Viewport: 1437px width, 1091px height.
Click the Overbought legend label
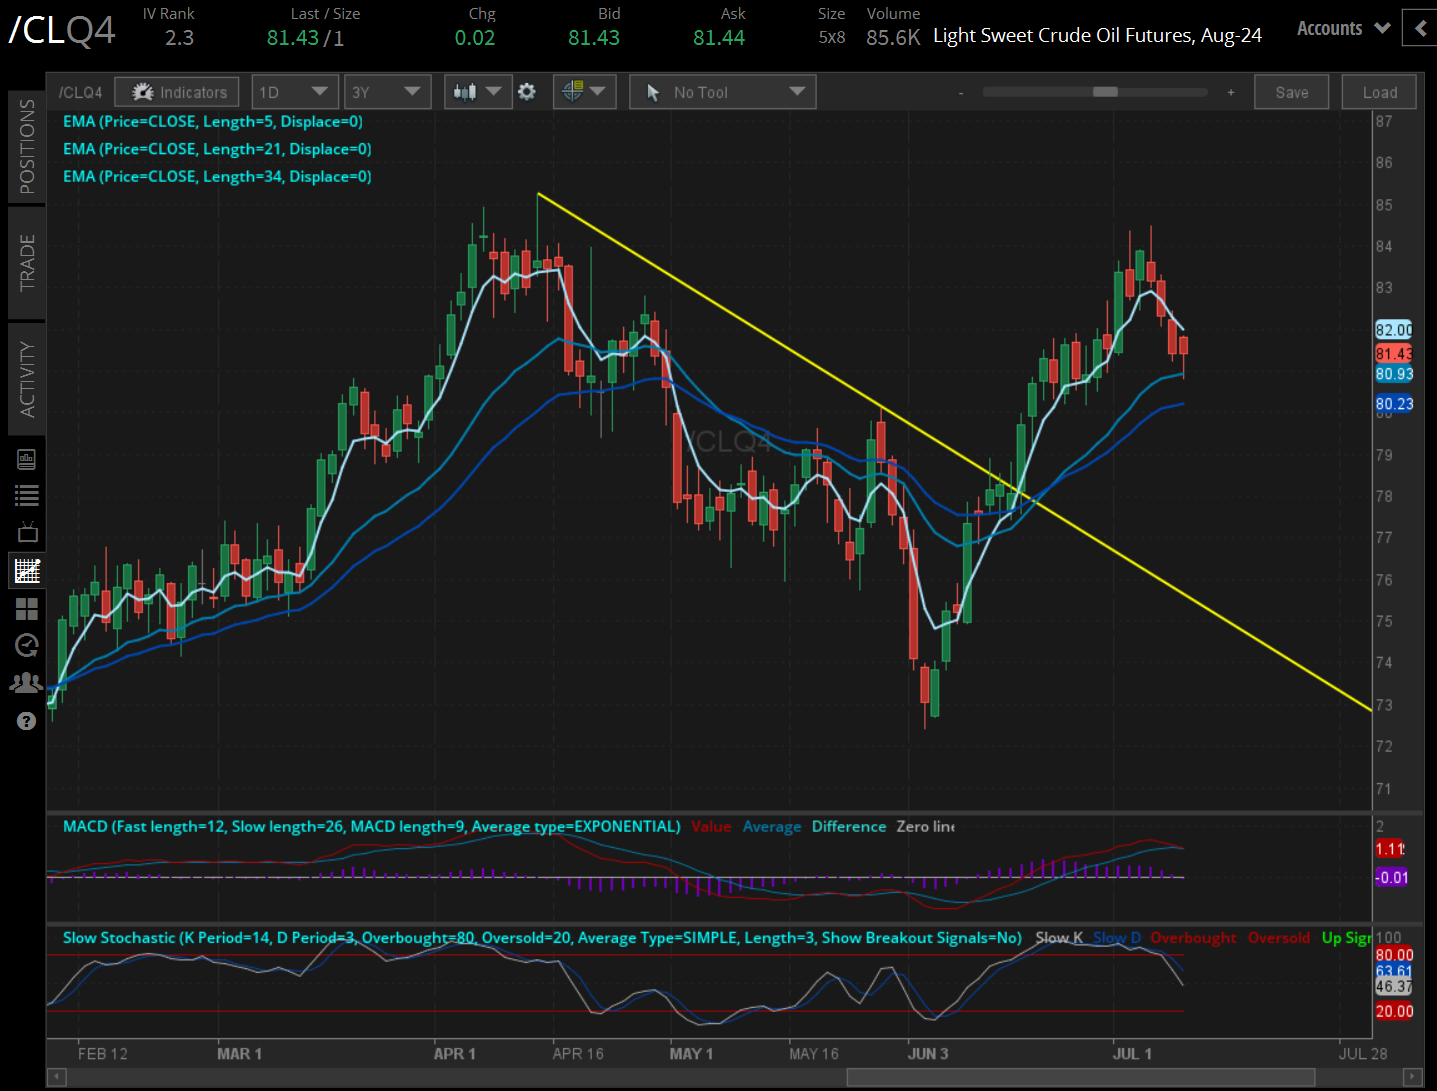(1193, 938)
